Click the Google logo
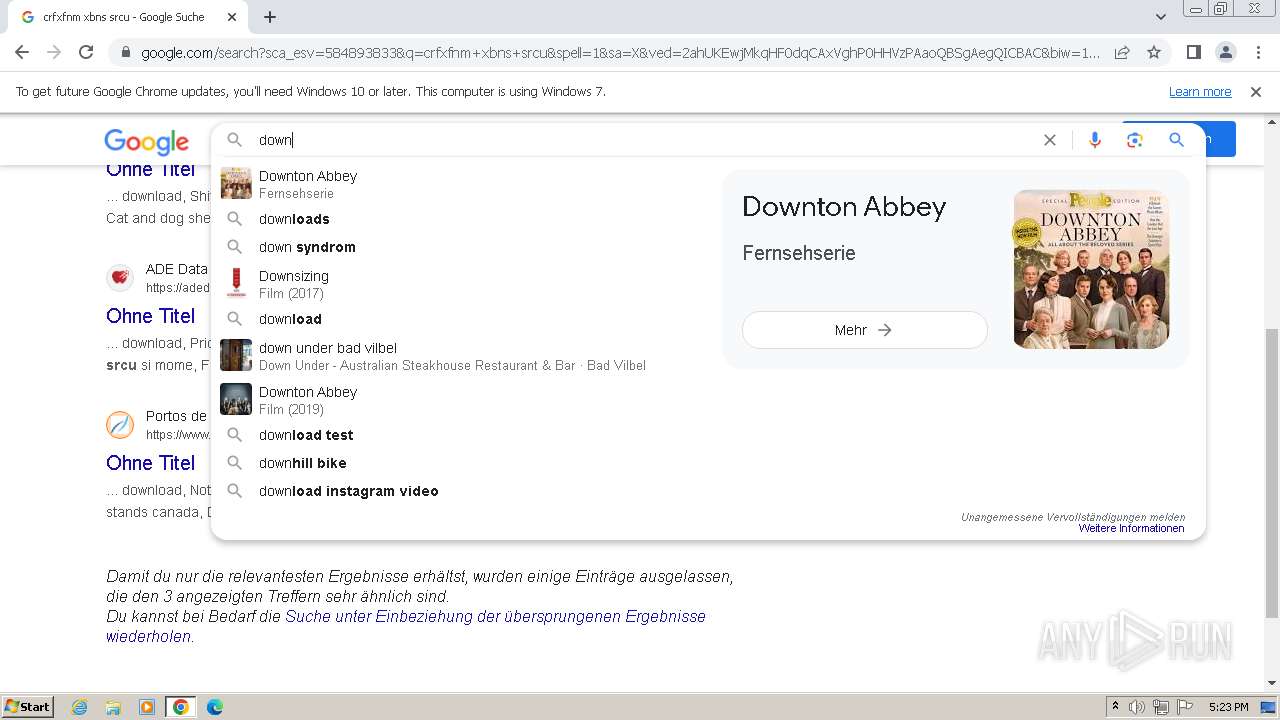This screenshot has height=720, width=1280. click(x=146, y=141)
